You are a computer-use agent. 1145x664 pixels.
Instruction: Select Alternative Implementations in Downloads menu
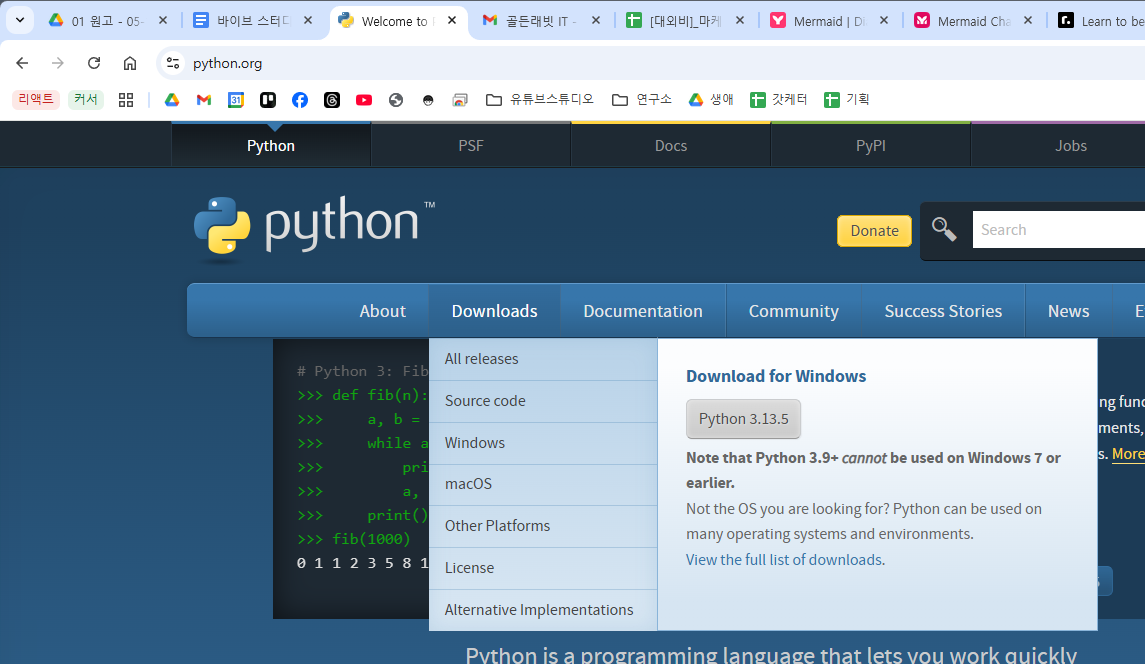tap(543, 610)
